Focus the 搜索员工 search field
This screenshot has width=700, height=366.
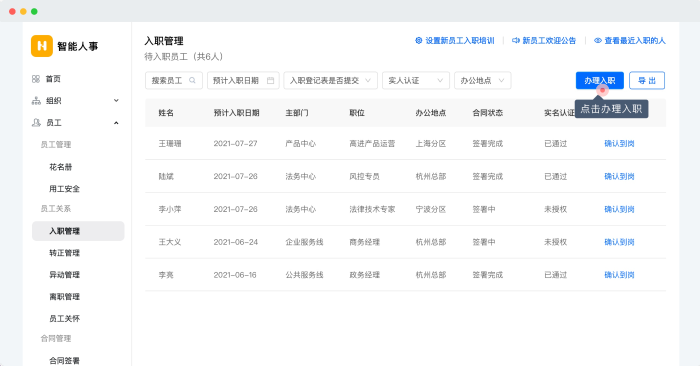174,80
